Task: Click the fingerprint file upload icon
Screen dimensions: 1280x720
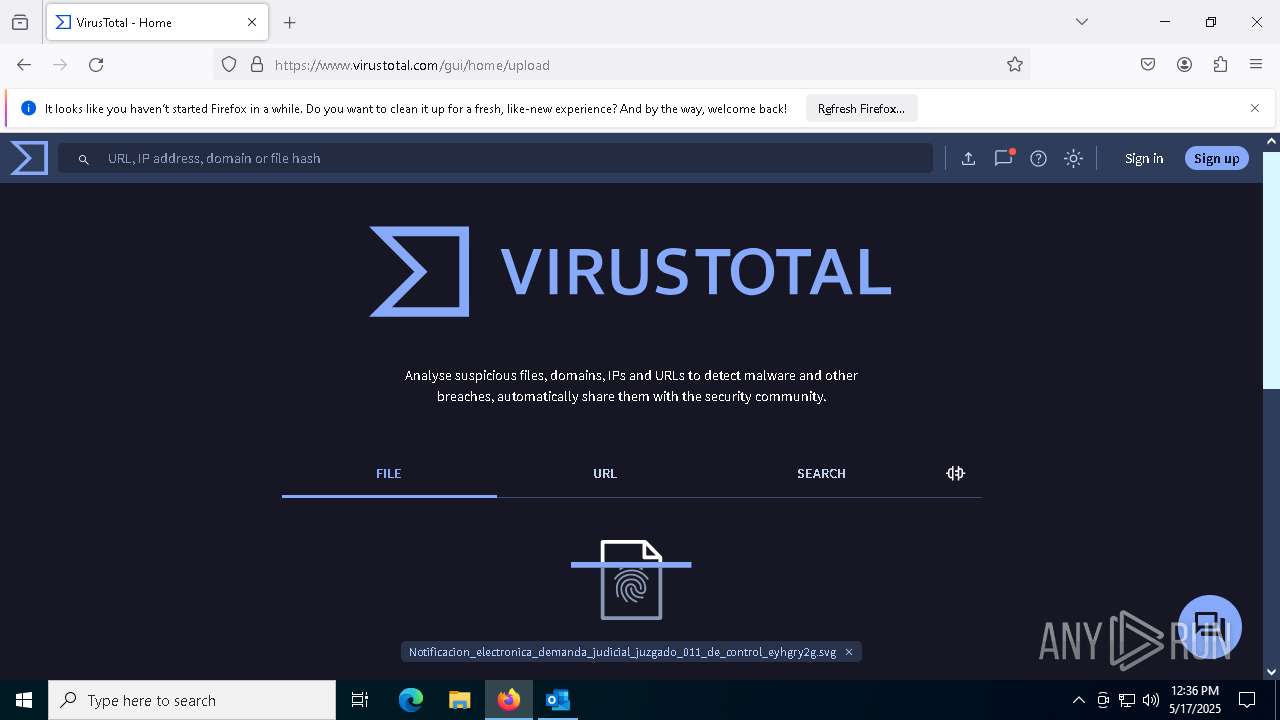Action: (631, 580)
